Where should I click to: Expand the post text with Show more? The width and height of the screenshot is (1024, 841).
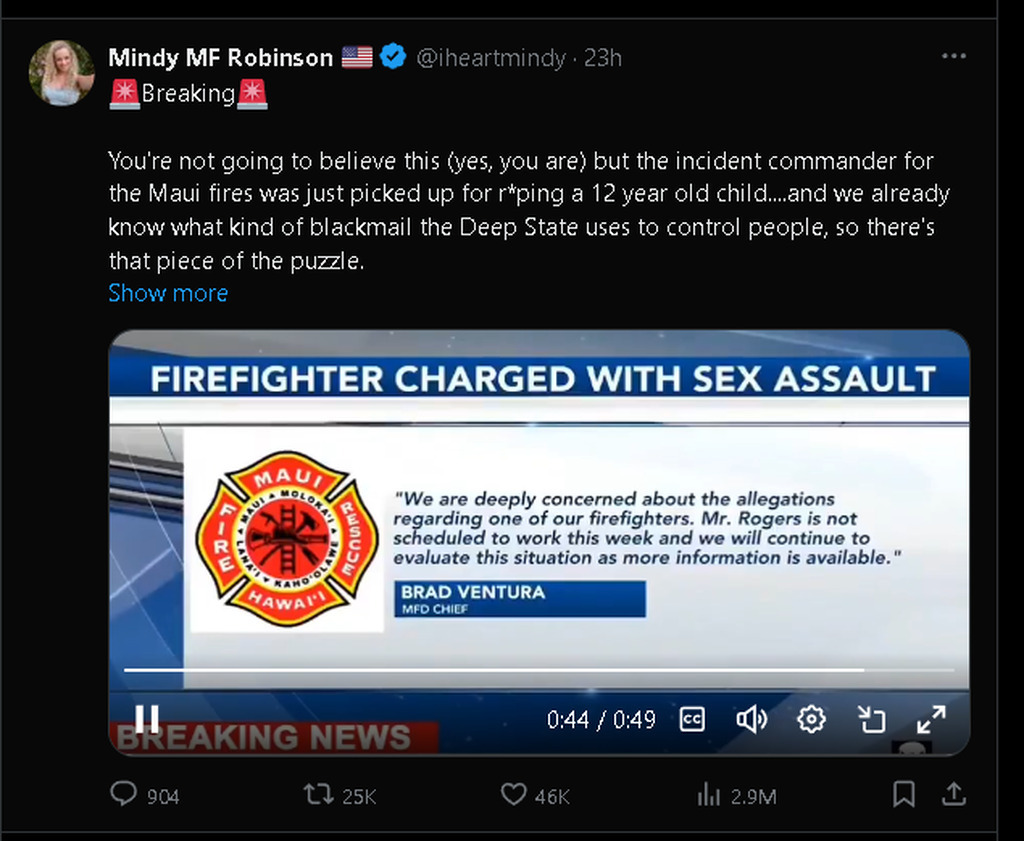tap(168, 293)
